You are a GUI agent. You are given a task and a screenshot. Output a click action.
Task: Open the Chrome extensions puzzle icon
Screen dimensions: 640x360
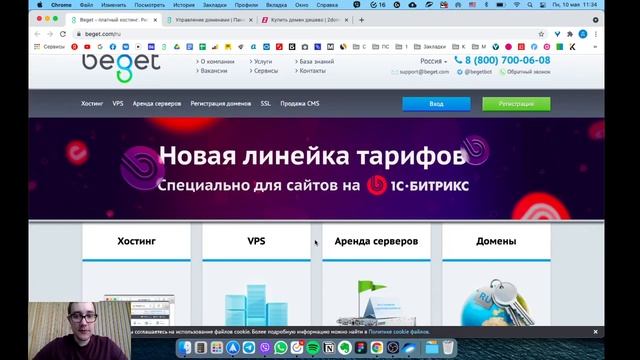570,34
